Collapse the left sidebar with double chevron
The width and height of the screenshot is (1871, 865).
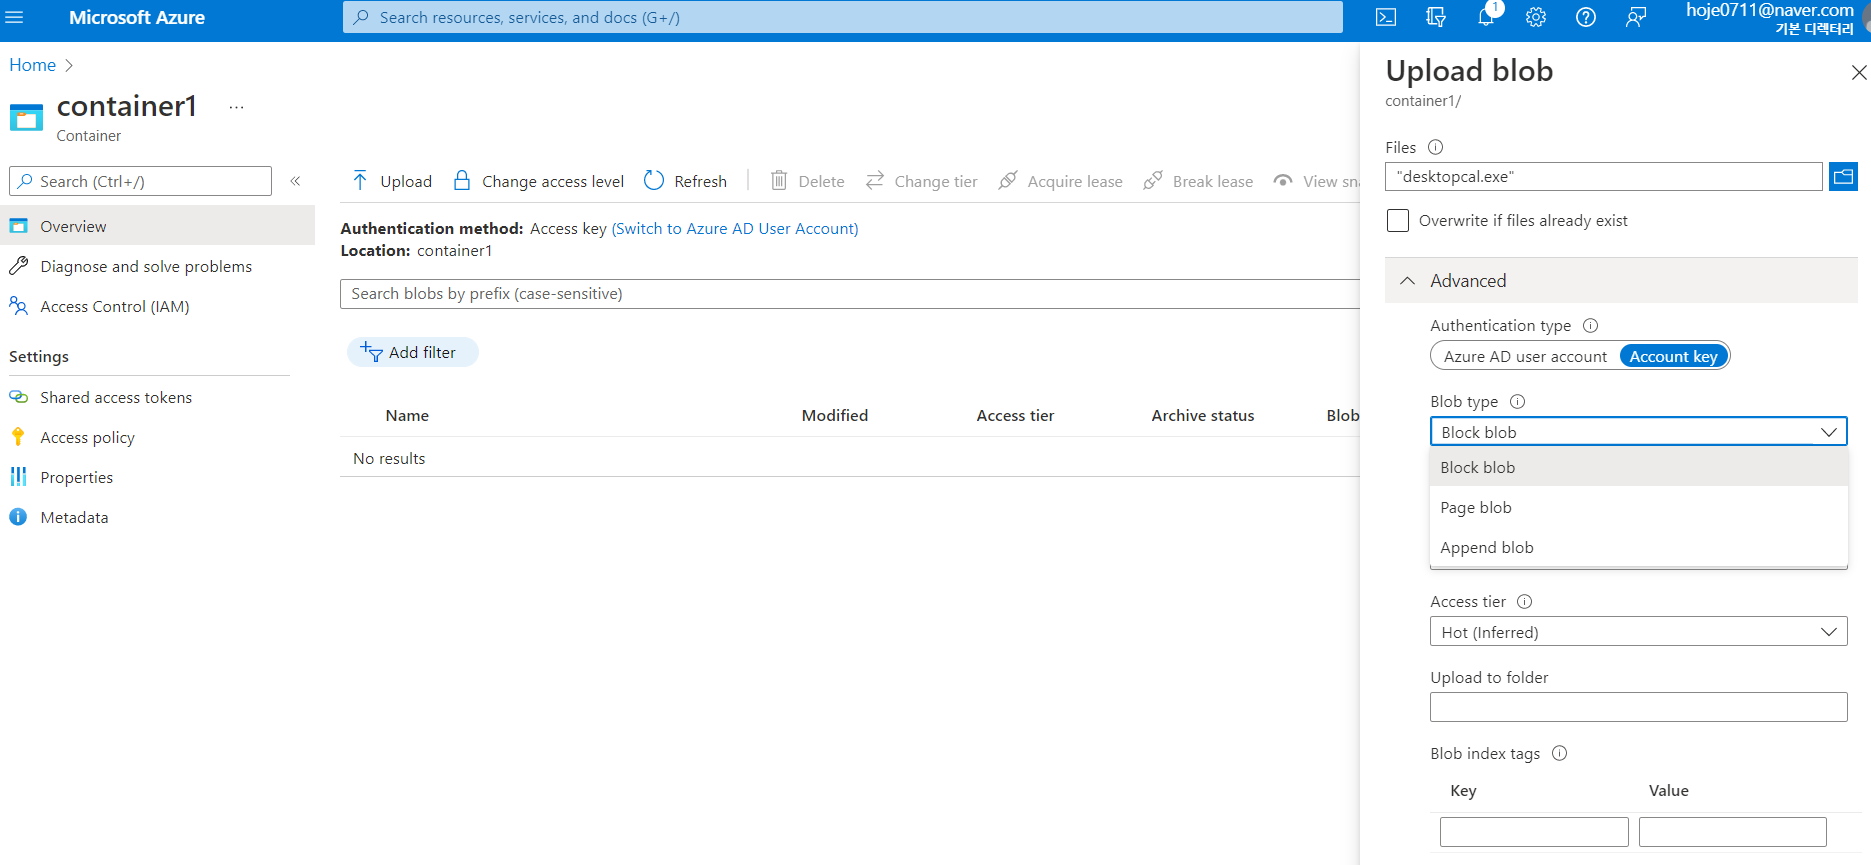[x=296, y=181]
